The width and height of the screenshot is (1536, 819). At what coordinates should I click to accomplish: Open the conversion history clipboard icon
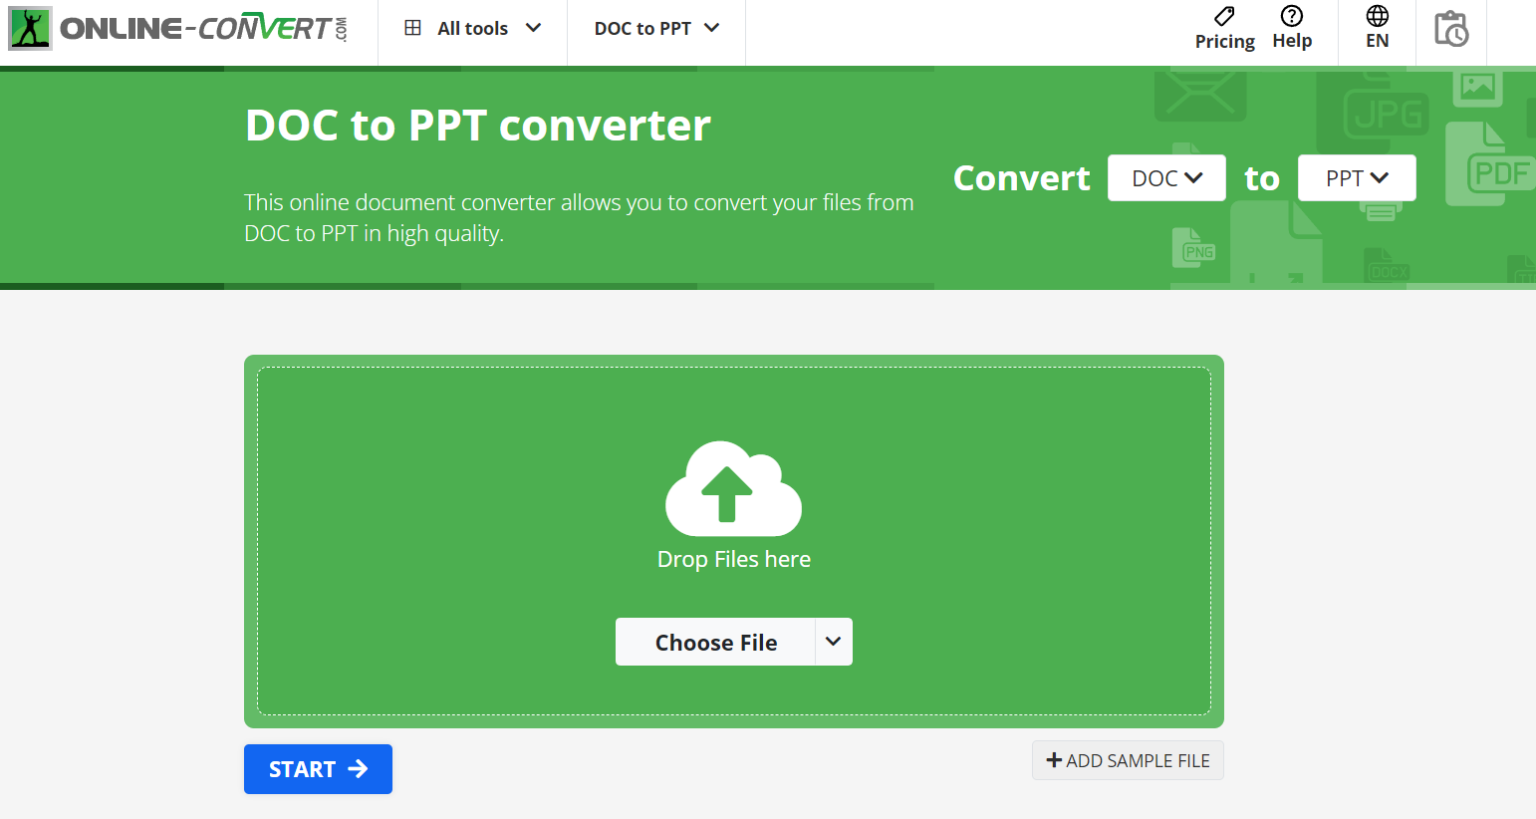[x=1451, y=30]
